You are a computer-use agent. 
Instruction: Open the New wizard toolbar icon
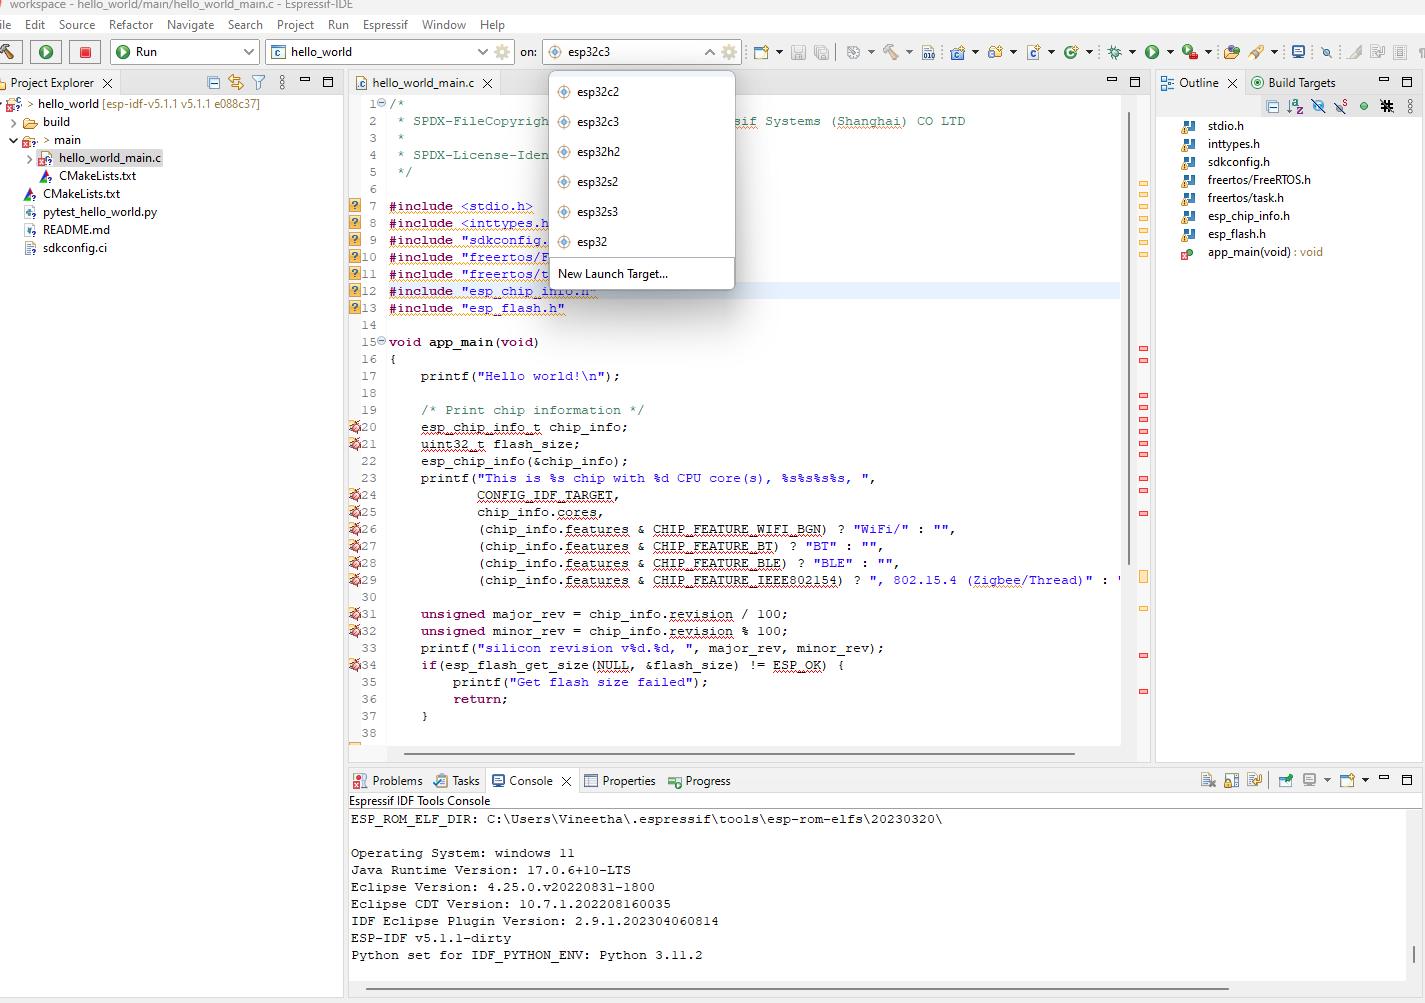click(x=761, y=52)
